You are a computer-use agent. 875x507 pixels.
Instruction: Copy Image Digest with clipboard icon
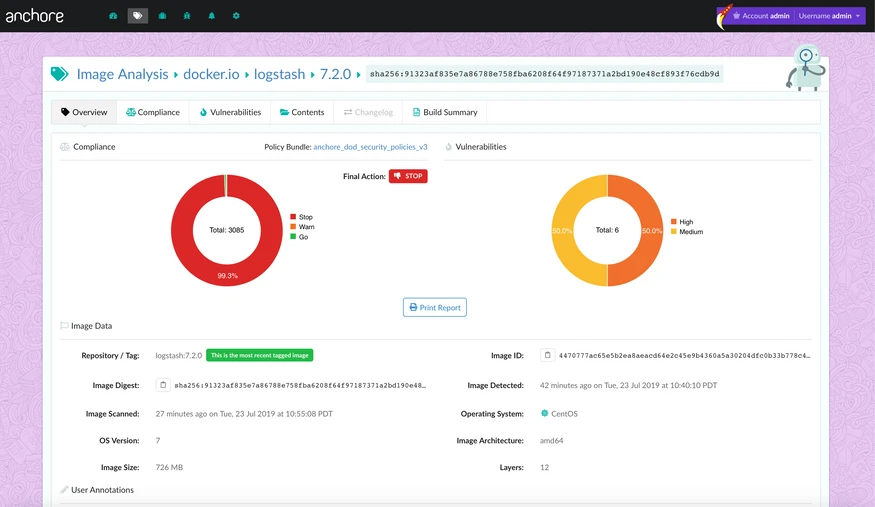tap(163, 385)
